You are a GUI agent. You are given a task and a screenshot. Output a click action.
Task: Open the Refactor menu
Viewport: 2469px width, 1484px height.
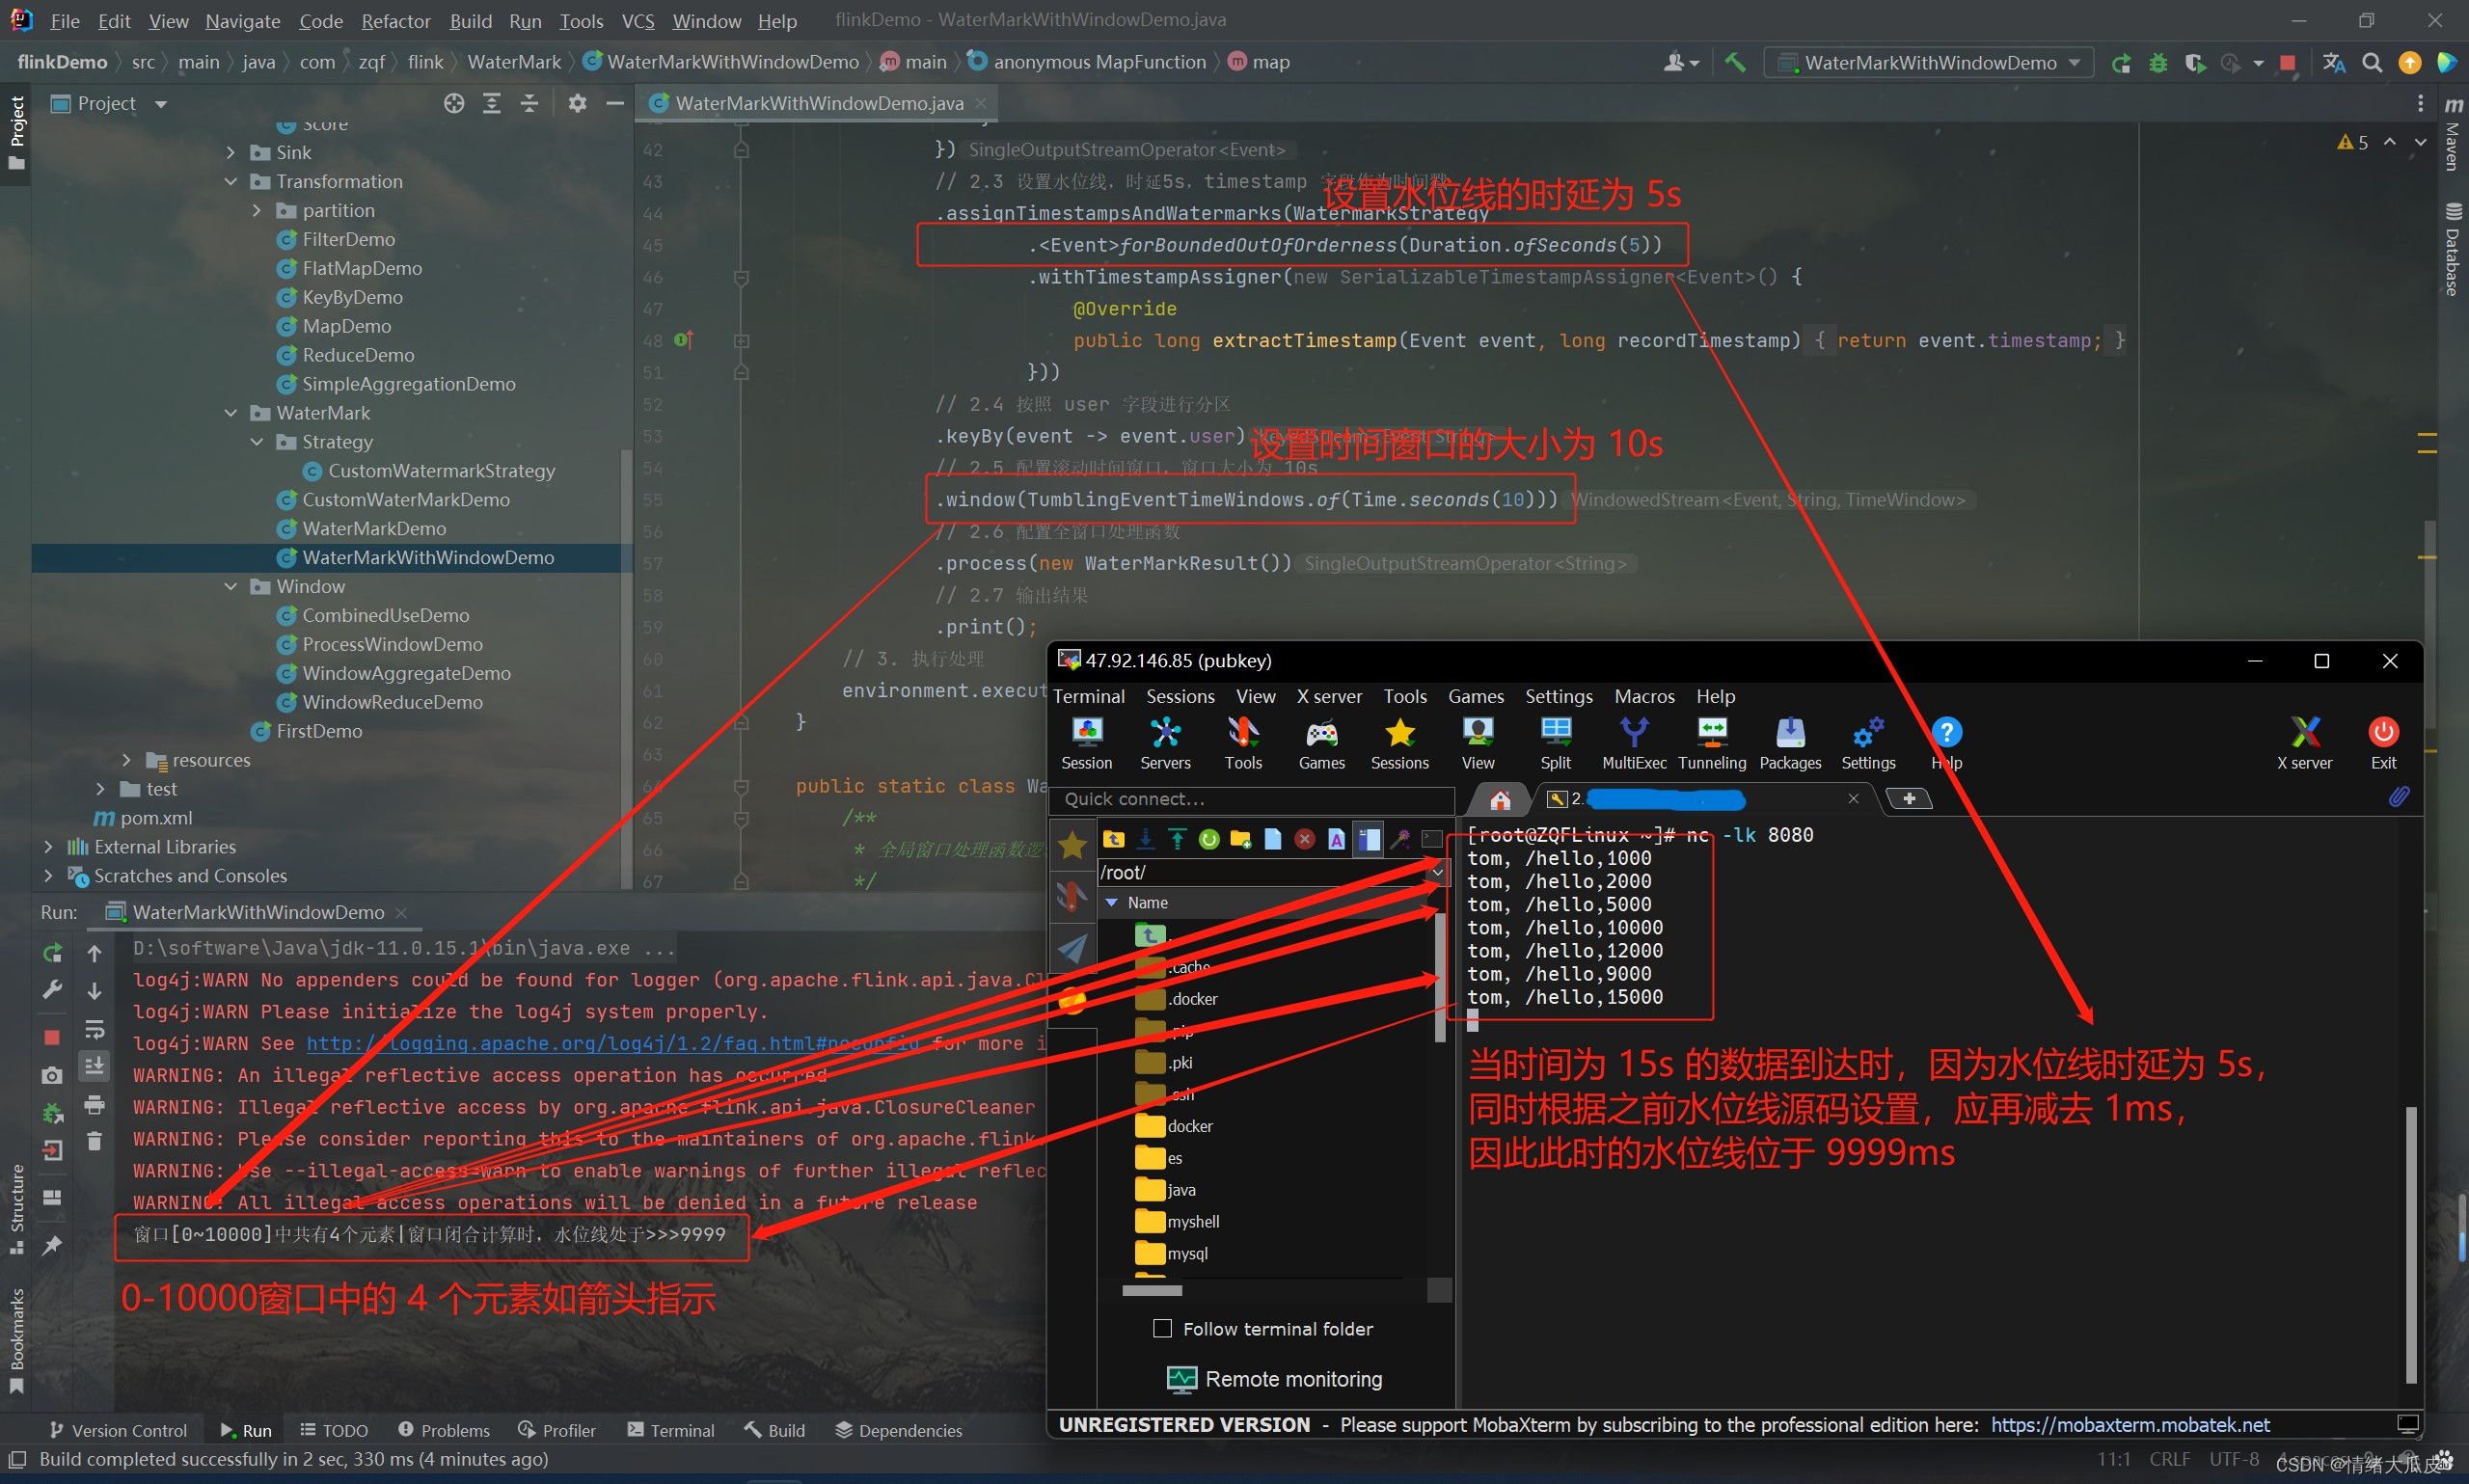[395, 20]
